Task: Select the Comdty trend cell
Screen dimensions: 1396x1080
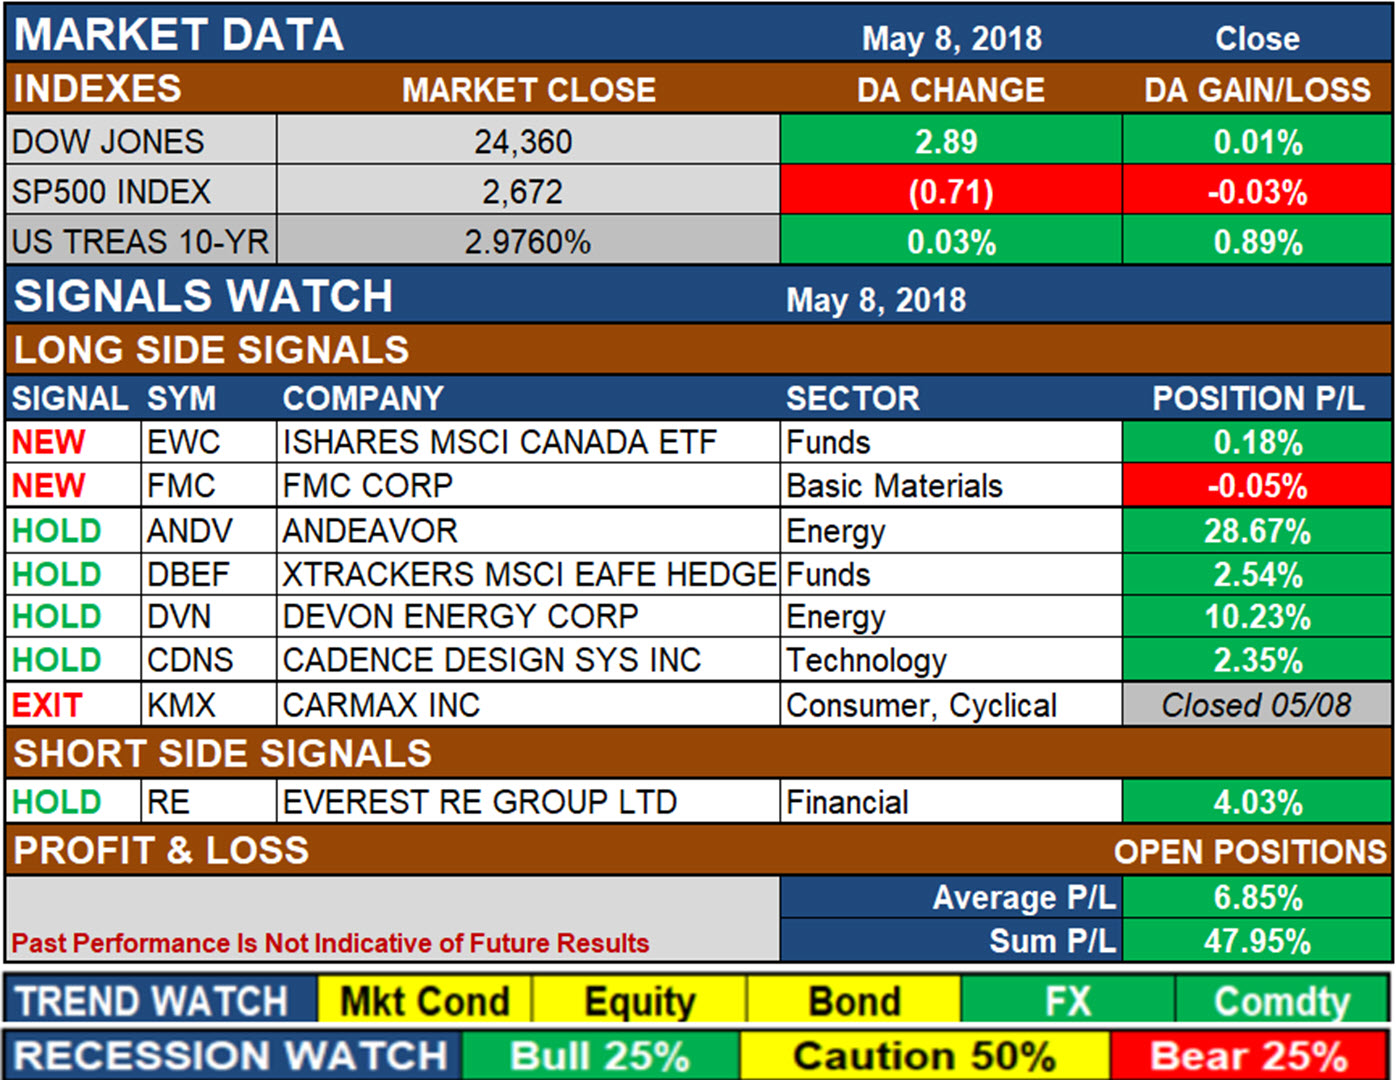Action: coord(1282,1001)
